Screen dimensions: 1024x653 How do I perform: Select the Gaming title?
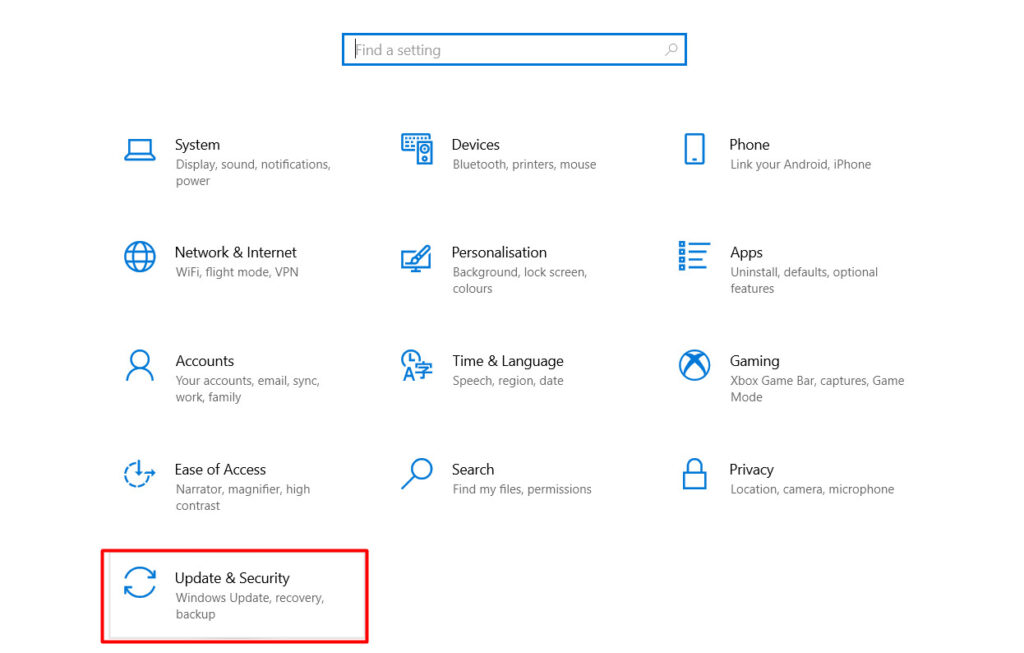click(x=754, y=362)
